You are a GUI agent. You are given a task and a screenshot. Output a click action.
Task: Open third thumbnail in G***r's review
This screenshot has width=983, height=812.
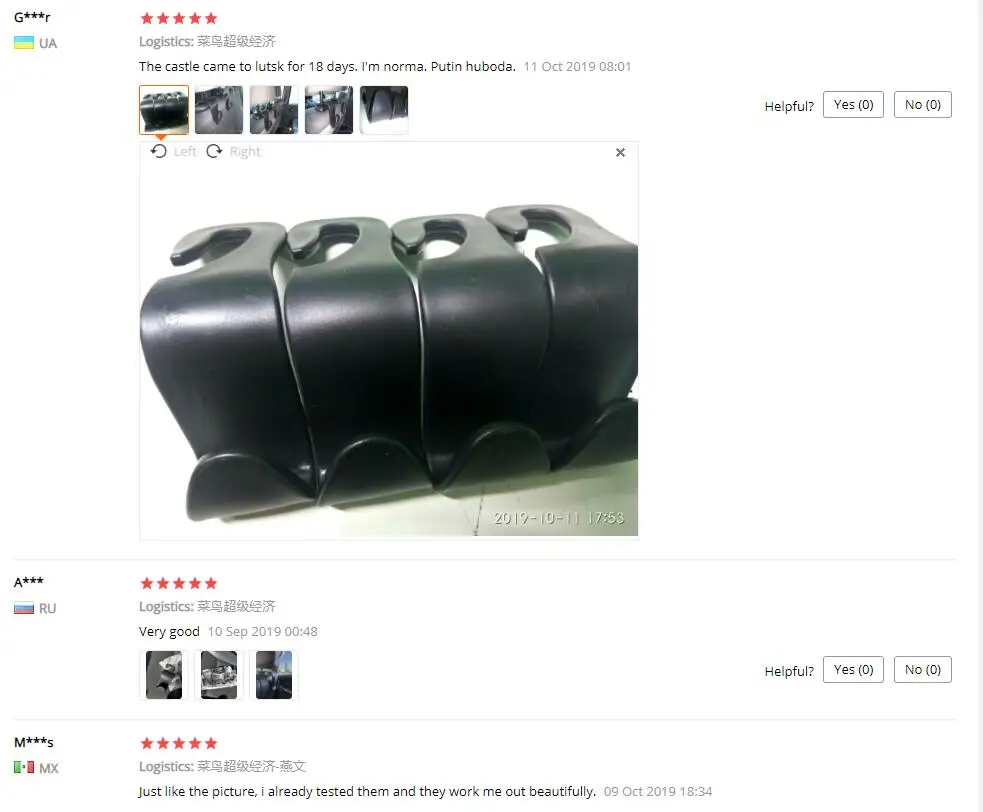point(274,110)
